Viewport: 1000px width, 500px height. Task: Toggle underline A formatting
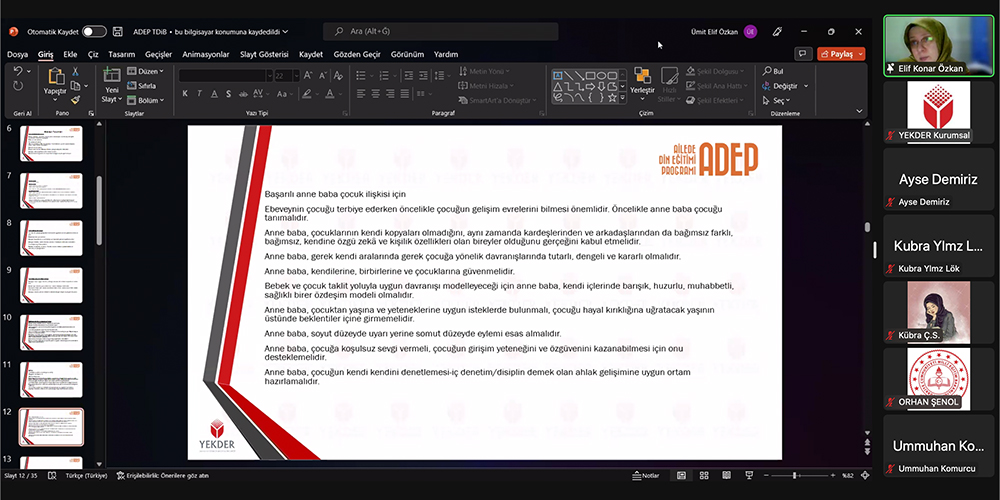pos(213,94)
